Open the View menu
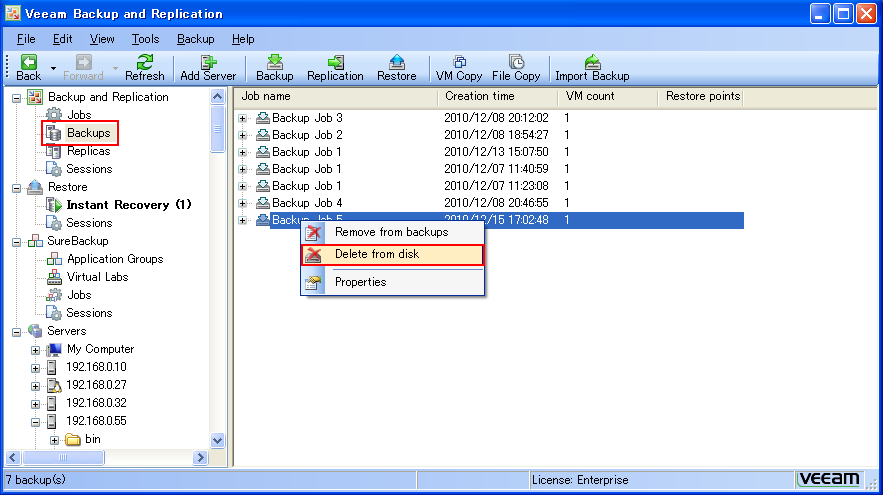 tap(102, 39)
